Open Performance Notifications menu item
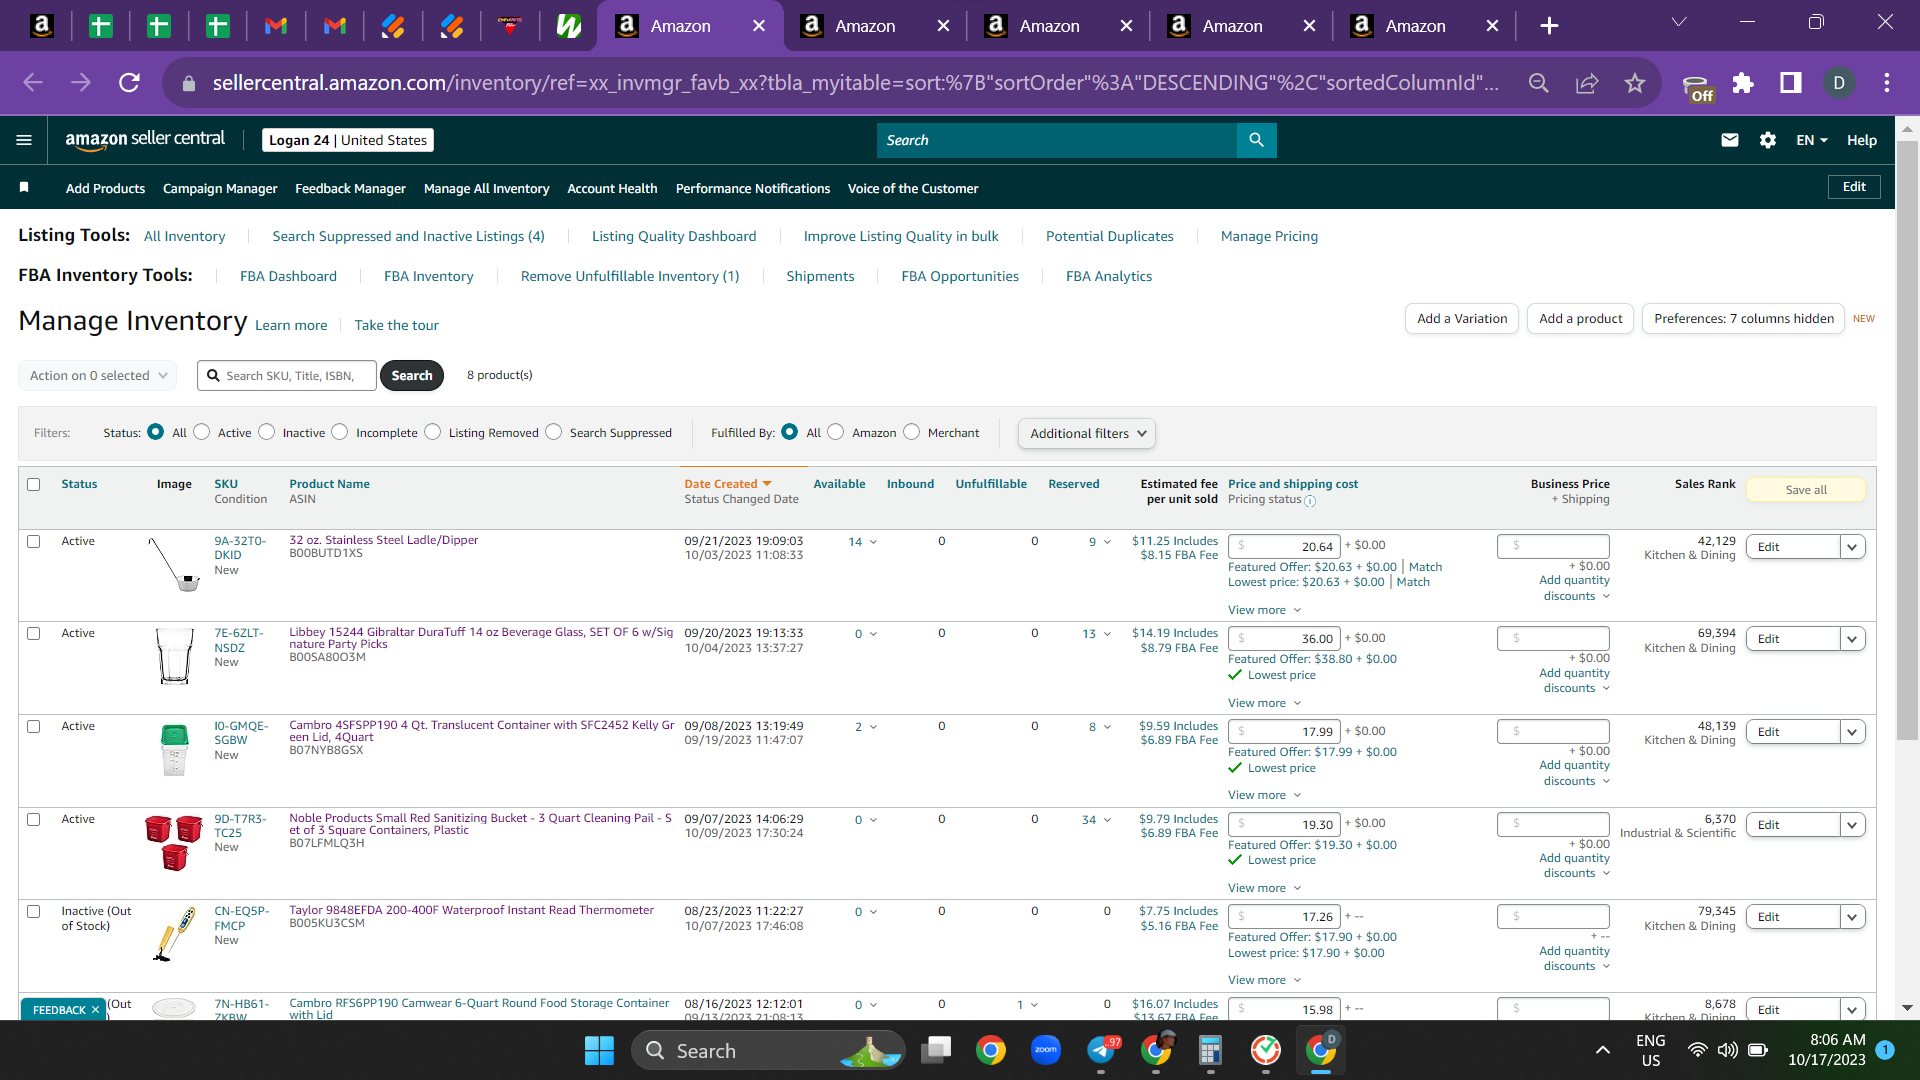Image resolution: width=1920 pixels, height=1080 pixels. click(753, 188)
